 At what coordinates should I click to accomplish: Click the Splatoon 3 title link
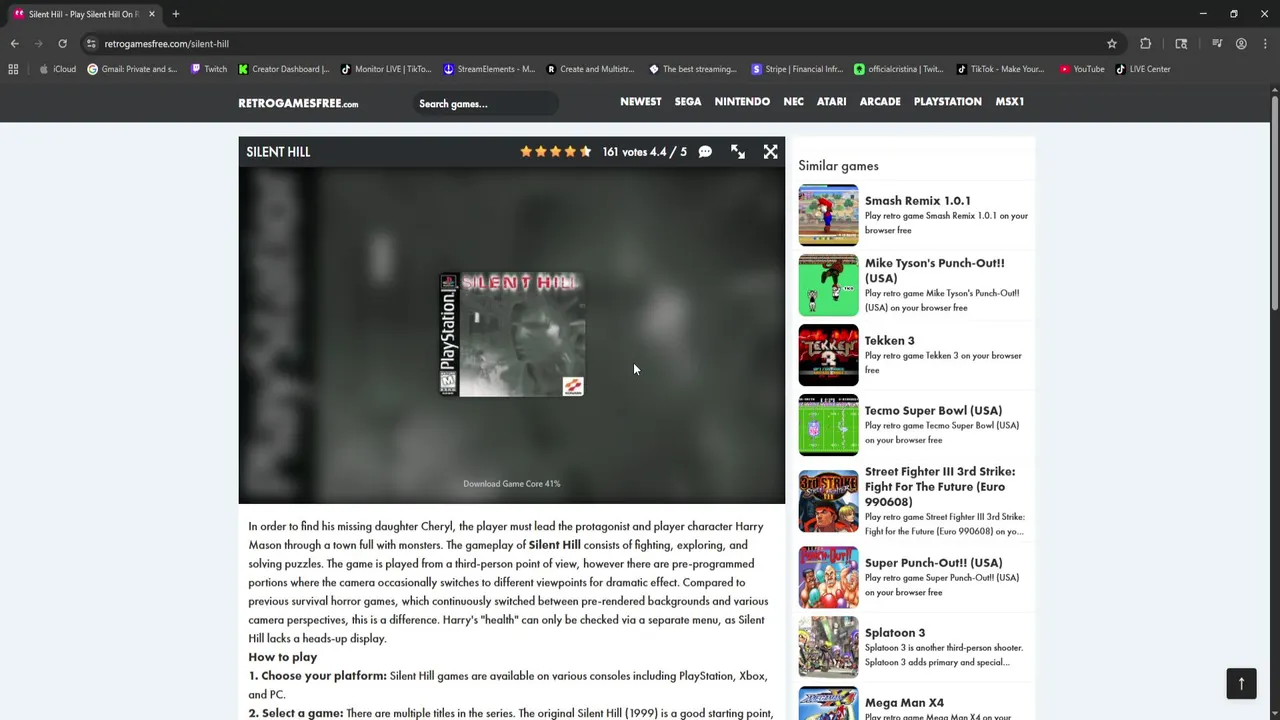(895, 633)
